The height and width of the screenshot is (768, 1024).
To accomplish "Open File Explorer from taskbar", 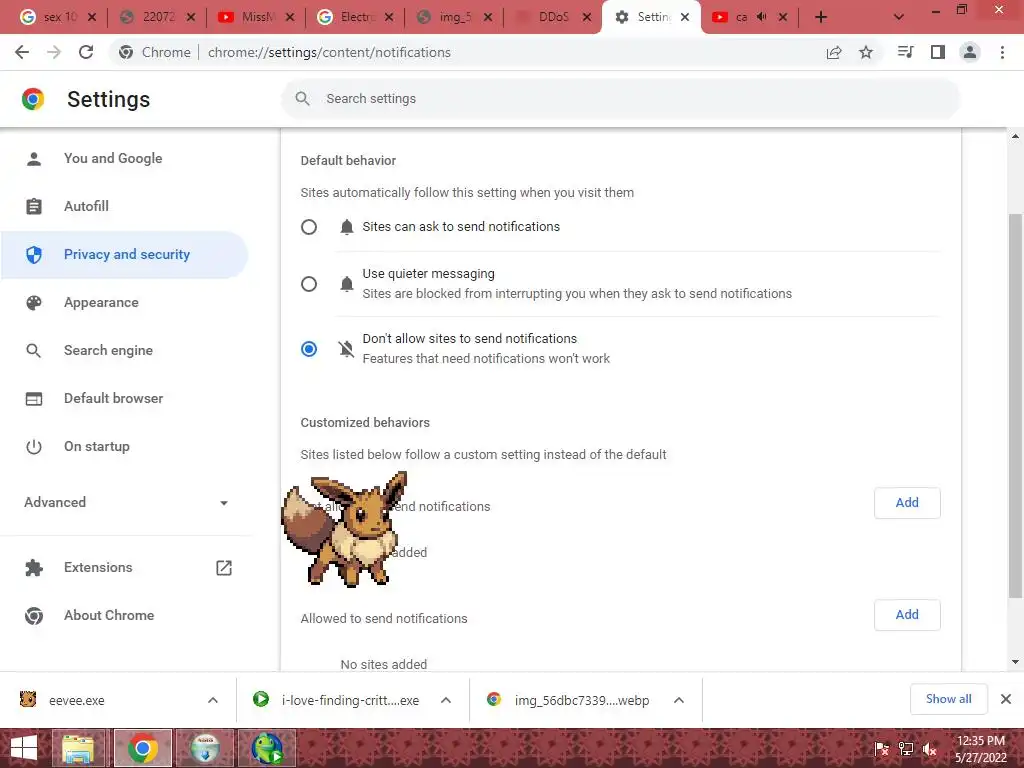I will [78, 748].
